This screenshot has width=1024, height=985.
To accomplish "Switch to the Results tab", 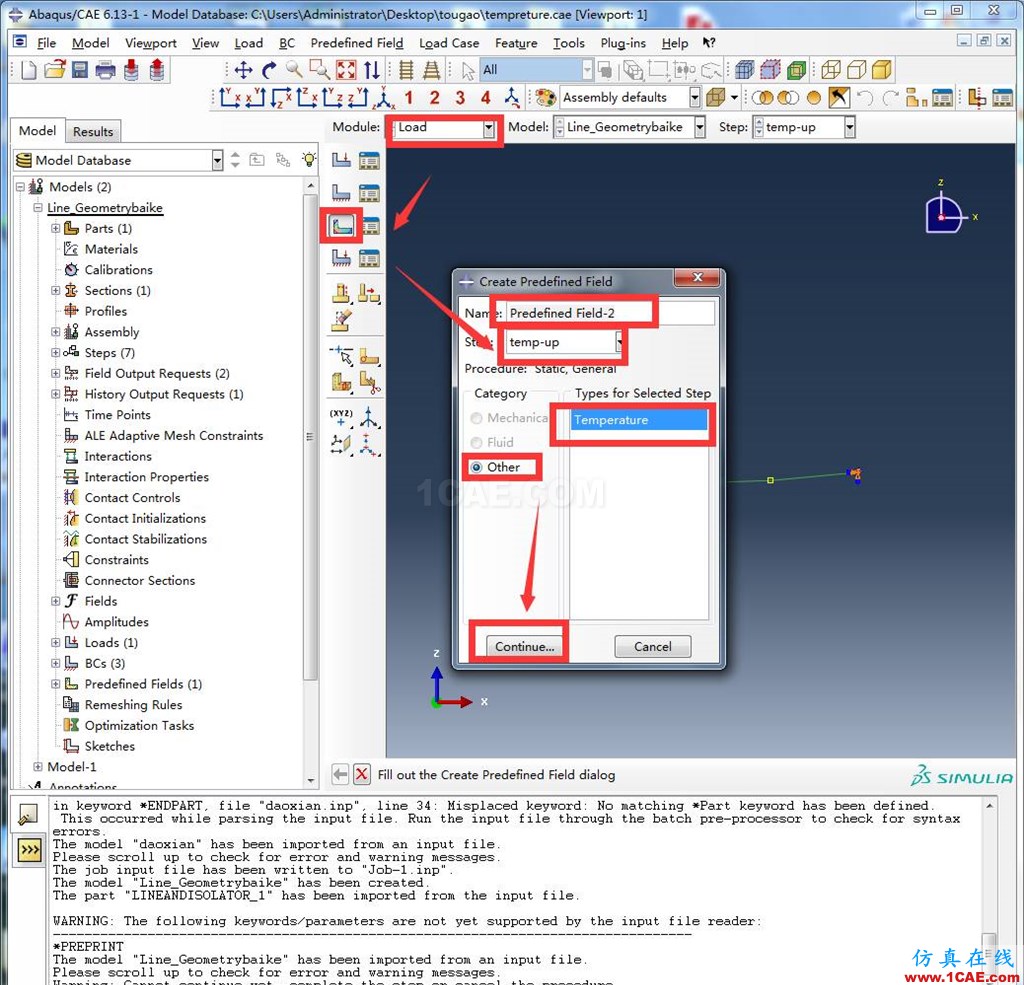I will click(x=93, y=131).
